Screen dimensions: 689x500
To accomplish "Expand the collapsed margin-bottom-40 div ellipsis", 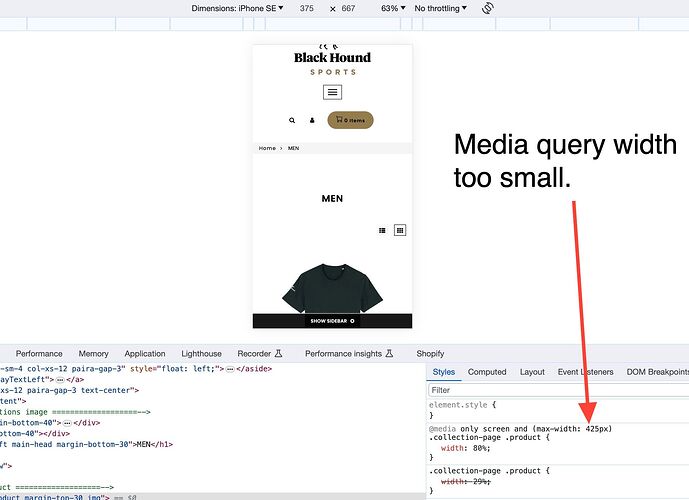I will coord(67,423).
